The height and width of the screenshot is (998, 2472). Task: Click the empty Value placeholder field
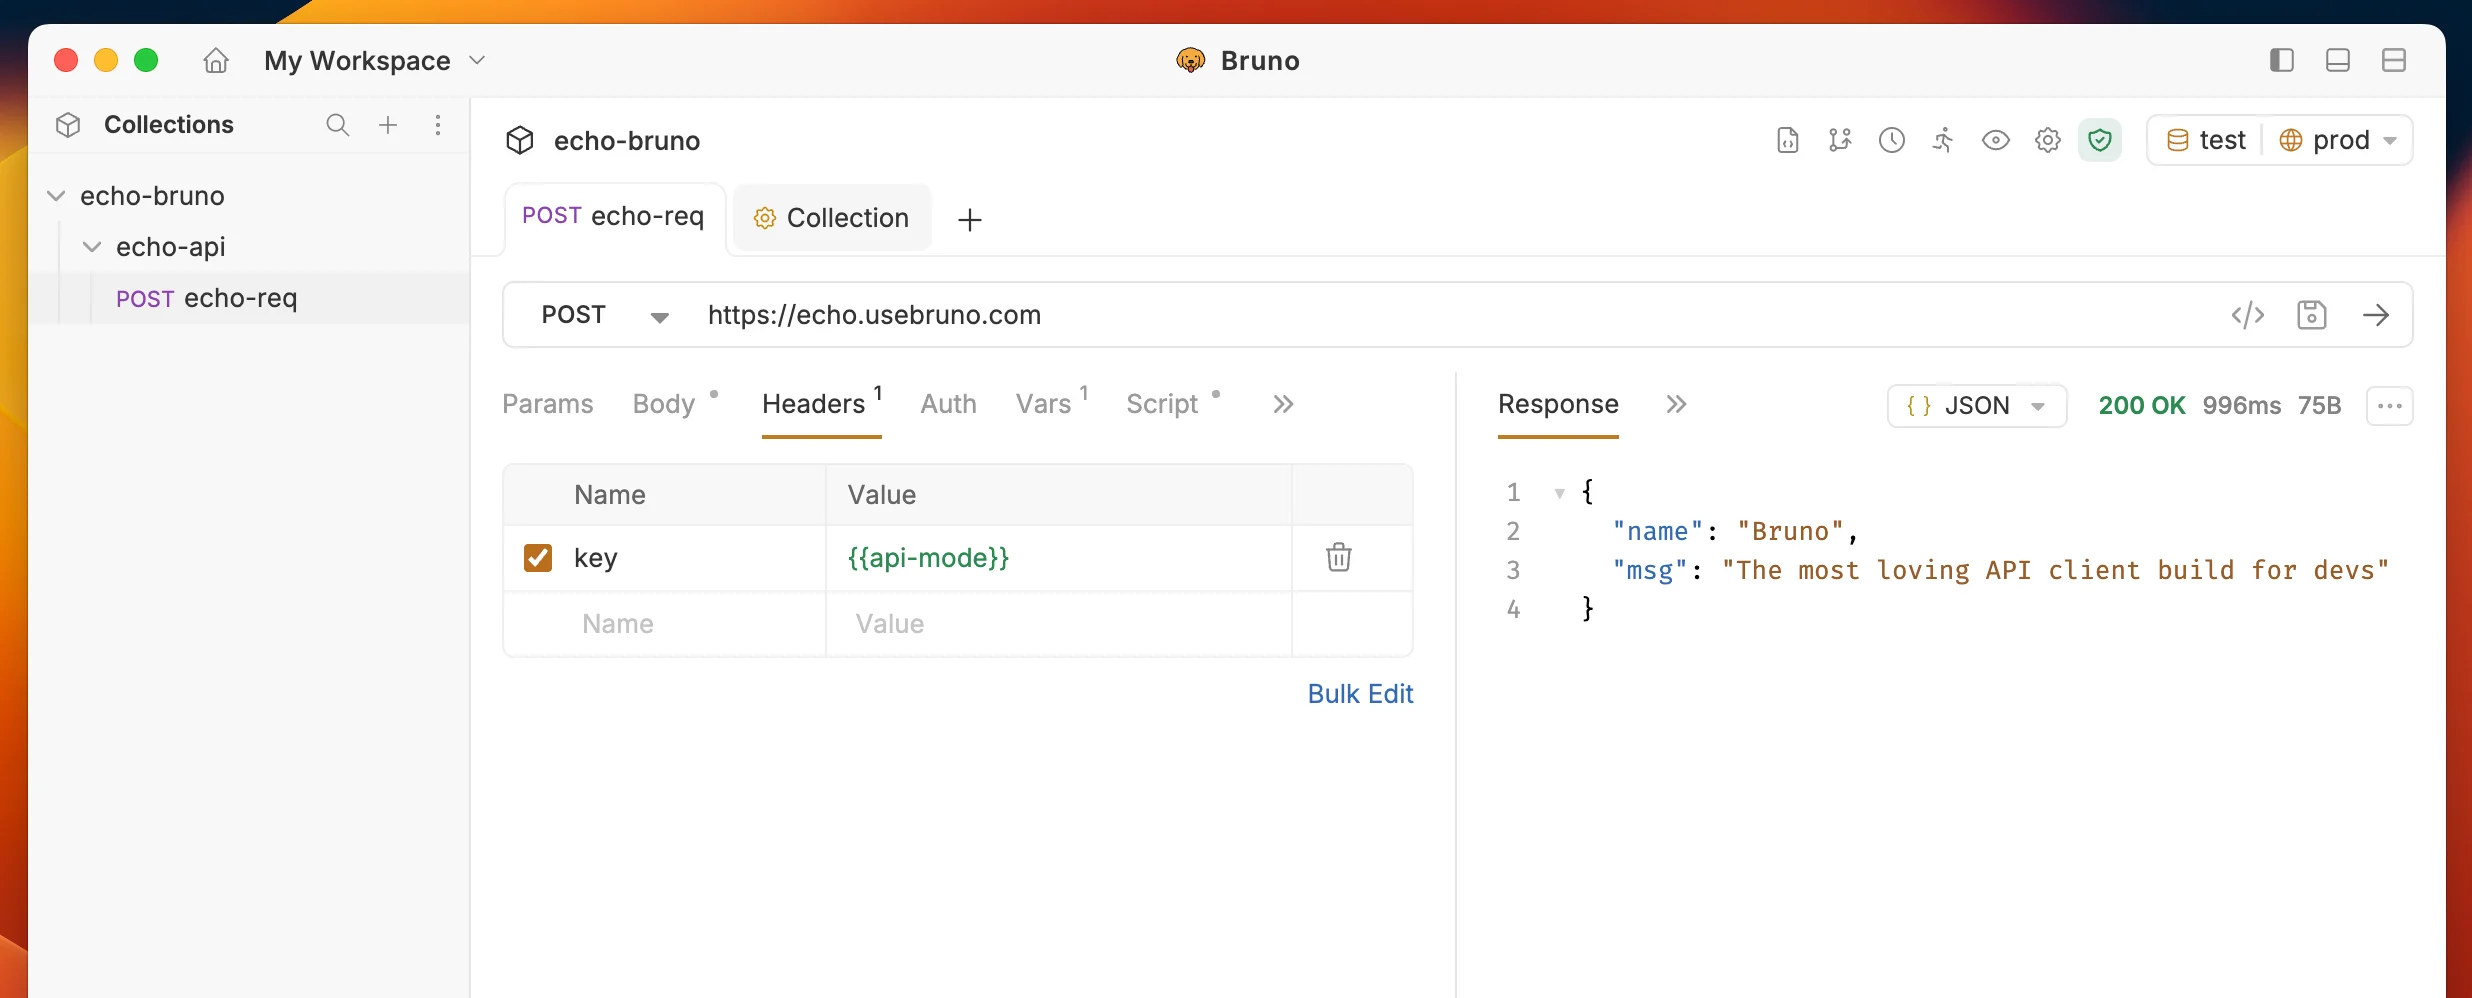(1058, 624)
